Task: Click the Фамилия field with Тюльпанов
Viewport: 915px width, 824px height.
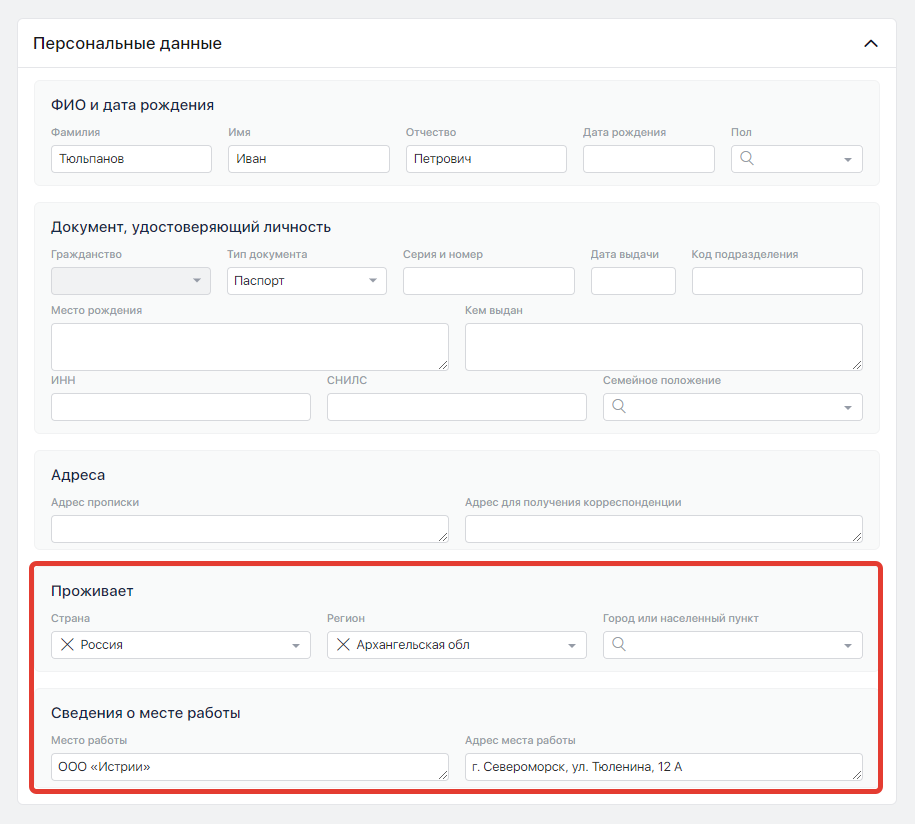Action: click(131, 159)
